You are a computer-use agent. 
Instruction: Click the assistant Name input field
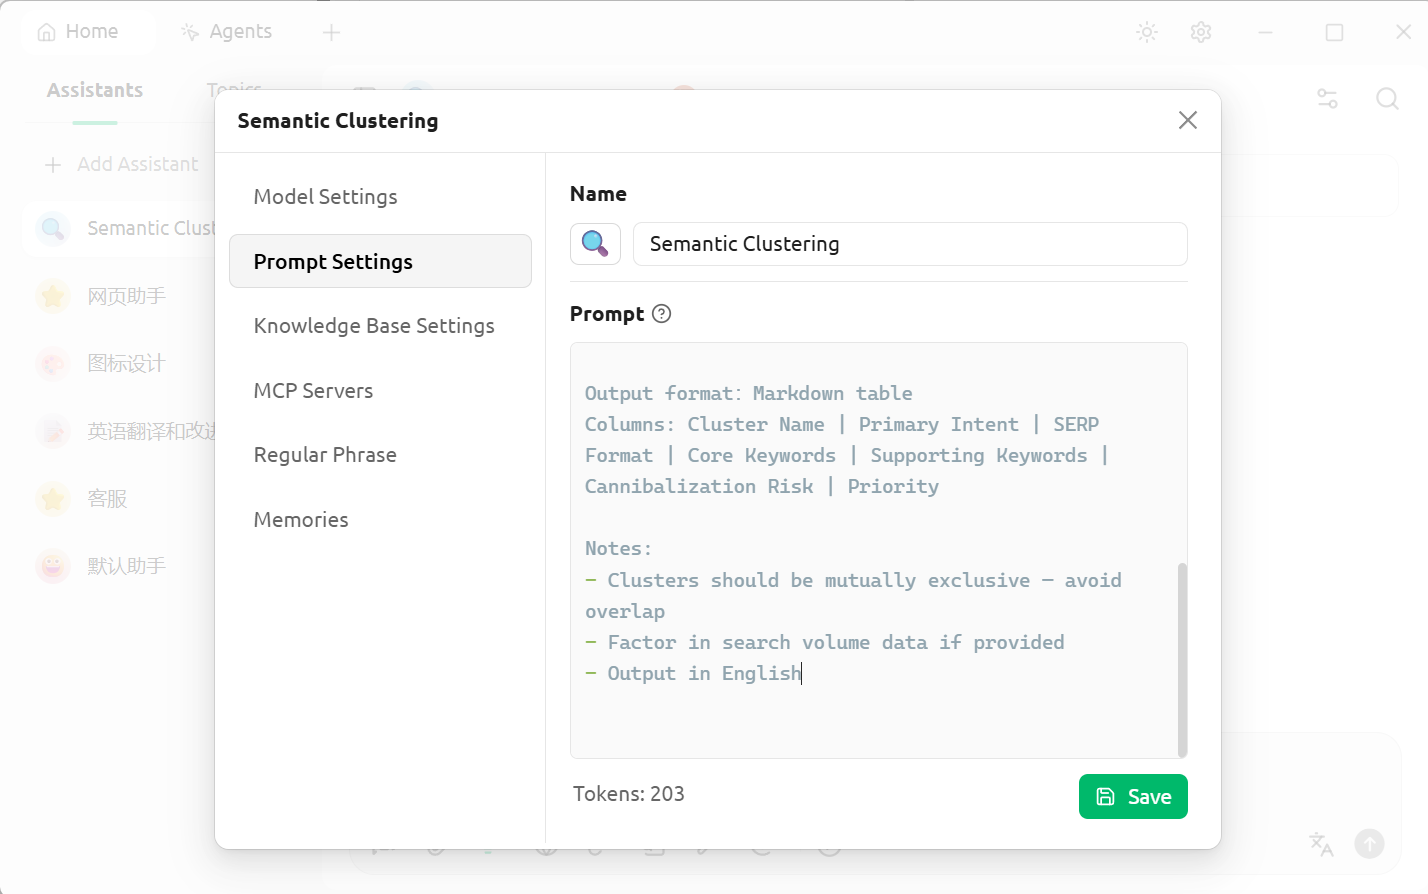(910, 244)
